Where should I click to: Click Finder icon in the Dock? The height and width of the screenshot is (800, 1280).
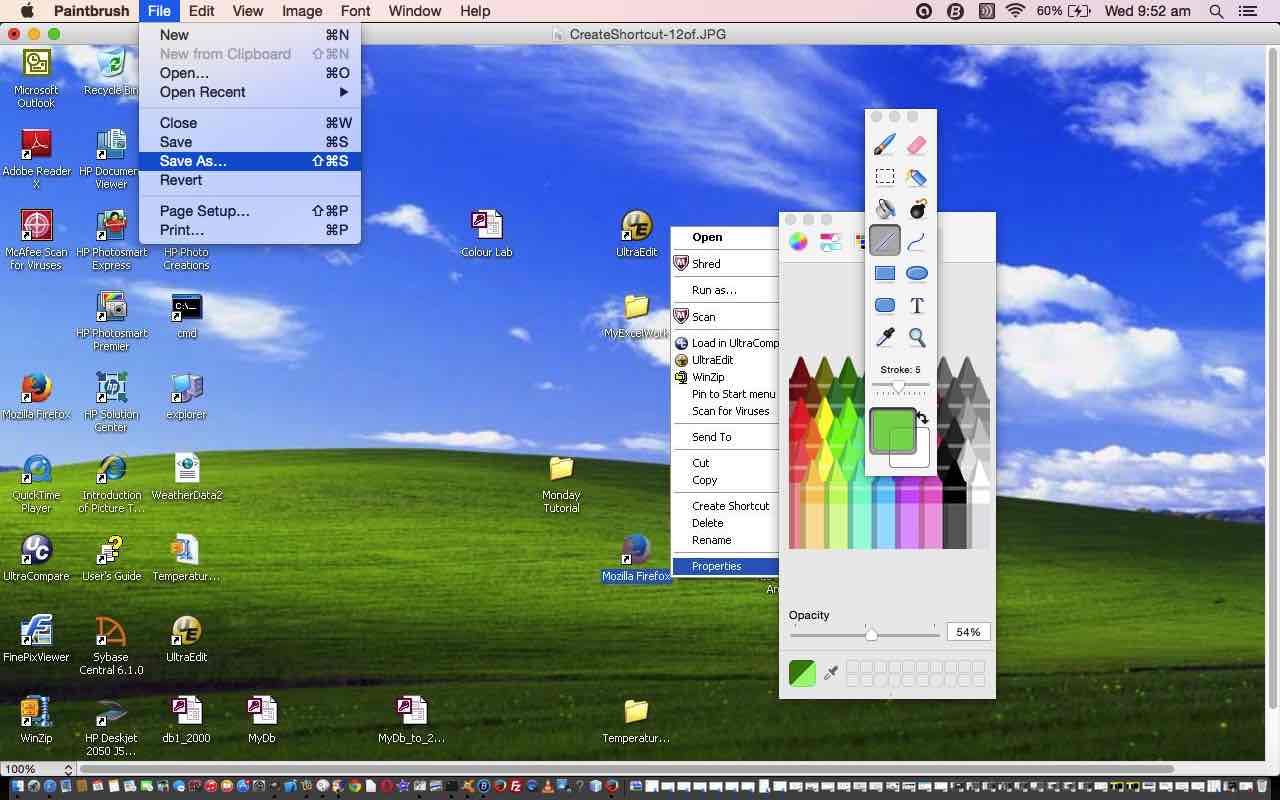tap(17, 787)
